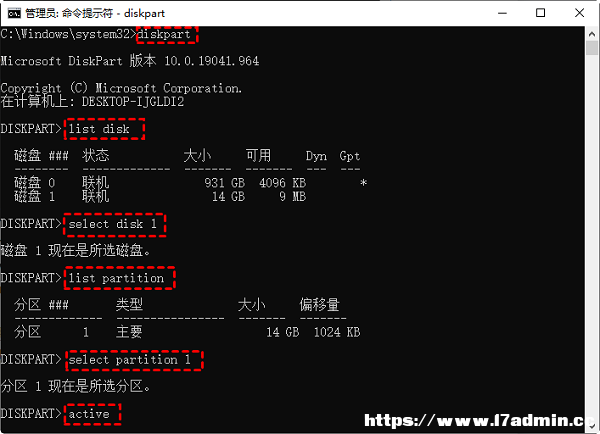Image resolution: width=600 pixels, height=434 pixels.
Task: Click the vertical scrollbar thumb
Action: click(592, 47)
